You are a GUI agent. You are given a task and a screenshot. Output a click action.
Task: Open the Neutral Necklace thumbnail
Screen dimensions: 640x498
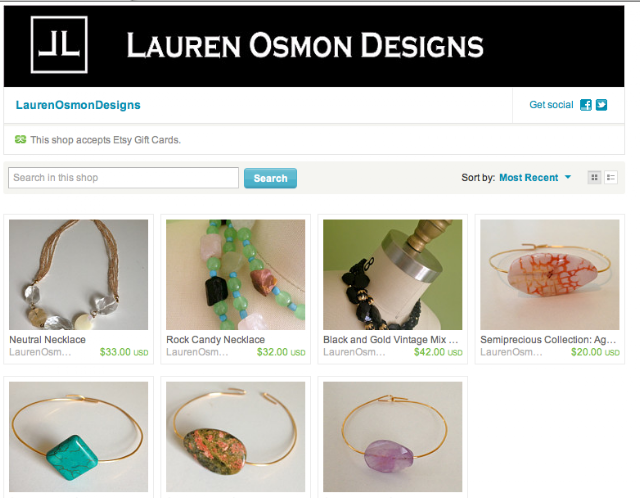click(78, 274)
